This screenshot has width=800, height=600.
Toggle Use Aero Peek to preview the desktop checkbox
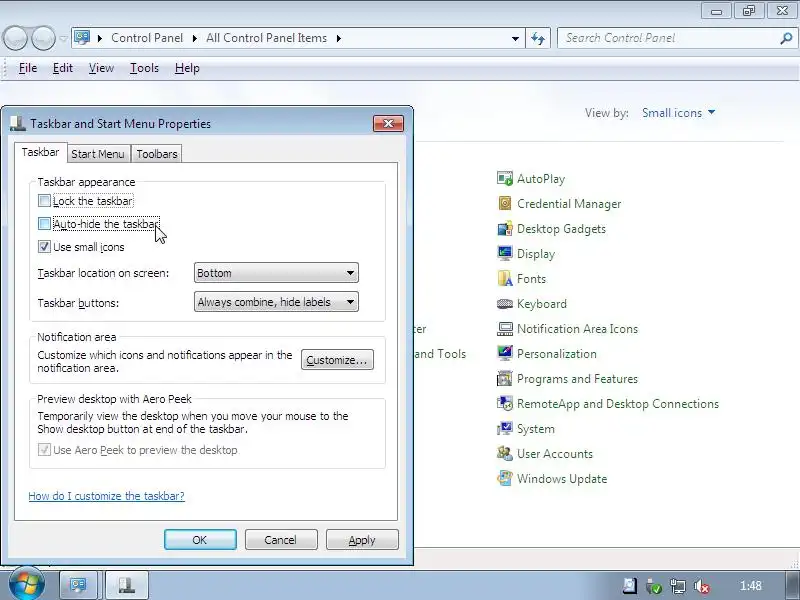point(44,449)
